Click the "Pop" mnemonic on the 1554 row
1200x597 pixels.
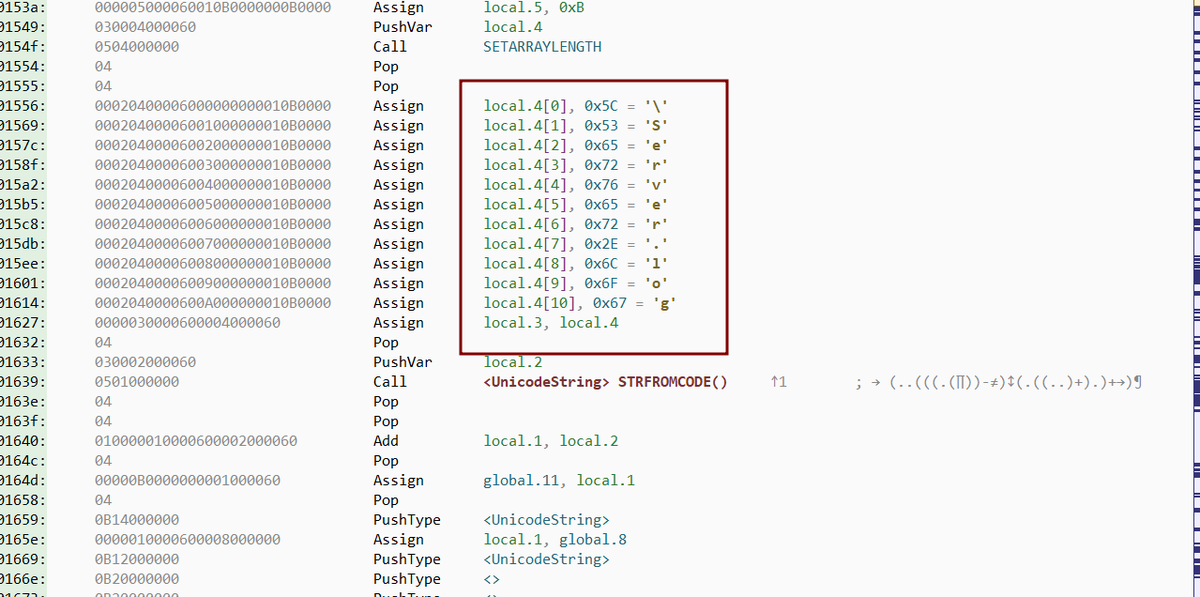[x=386, y=66]
